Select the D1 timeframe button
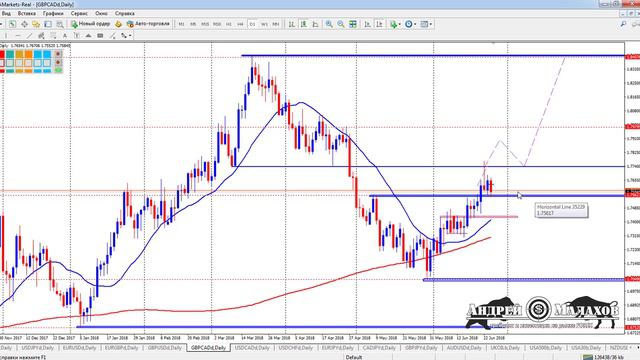Image resolution: width=640 pixels, height=360 pixels. coord(252,24)
